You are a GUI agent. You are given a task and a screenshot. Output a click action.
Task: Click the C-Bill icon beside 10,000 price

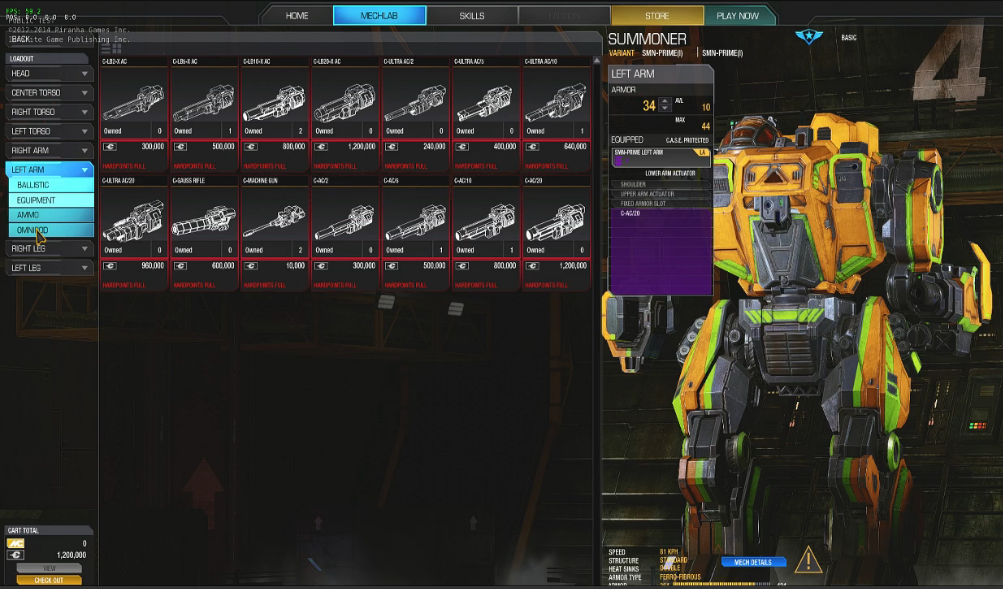coord(251,265)
